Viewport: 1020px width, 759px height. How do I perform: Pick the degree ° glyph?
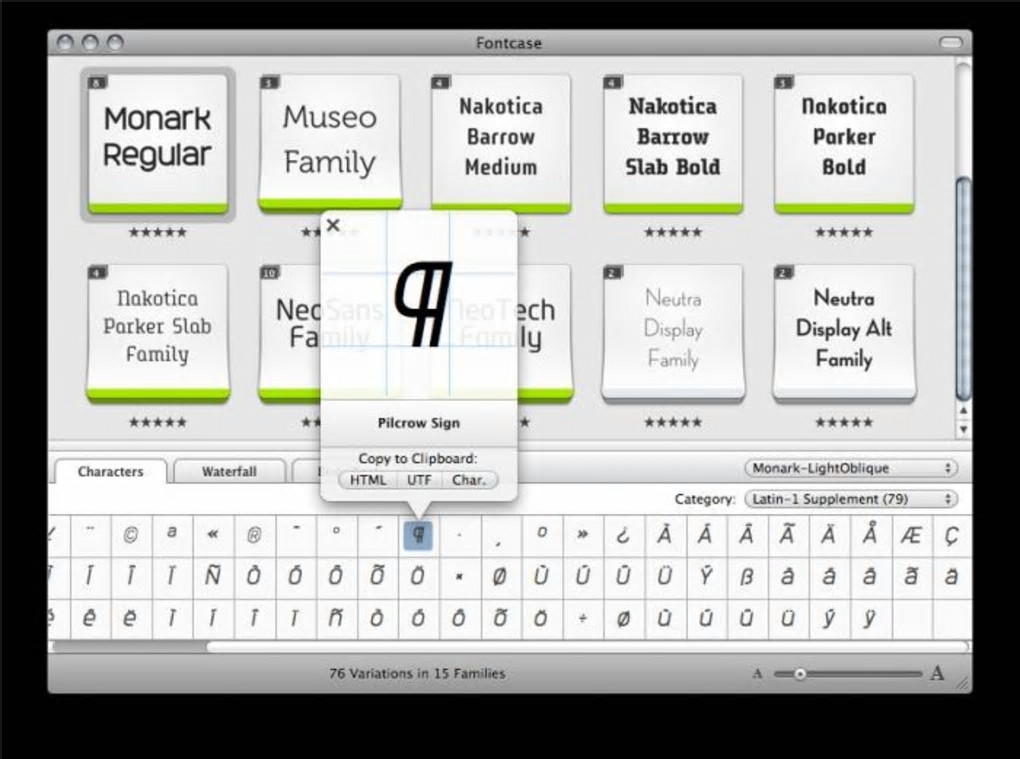[x=336, y=535]
